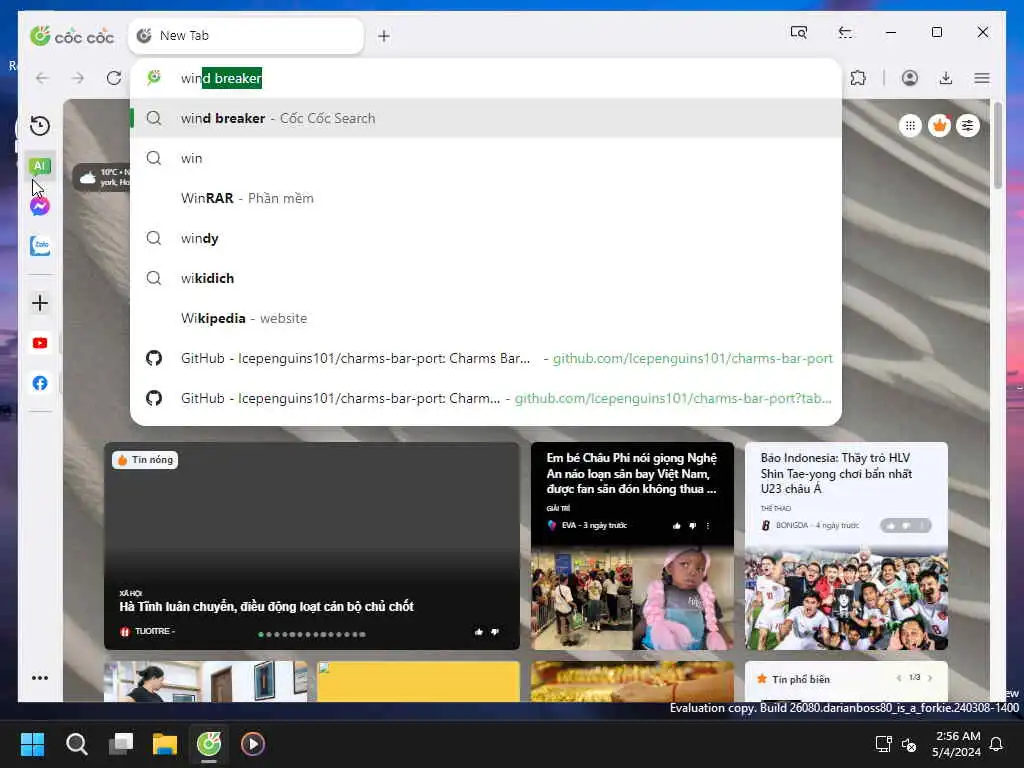Screen dimensions: 1024x768
Task: Open the Downloads icon in toolbar
Action: (x=946, y=78)
